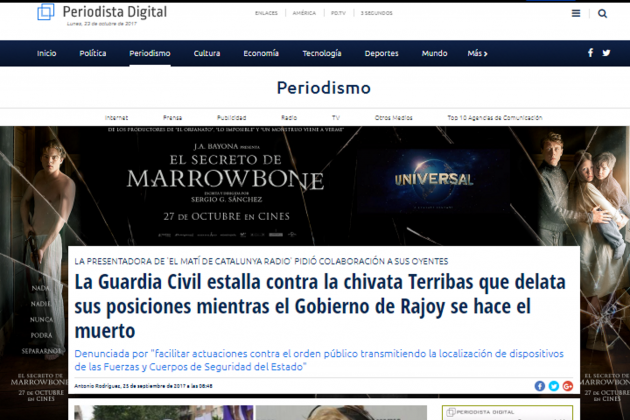Visit the Facebook page from the navbar
This screenshot has width=630, height=420.
pos(590,53)
